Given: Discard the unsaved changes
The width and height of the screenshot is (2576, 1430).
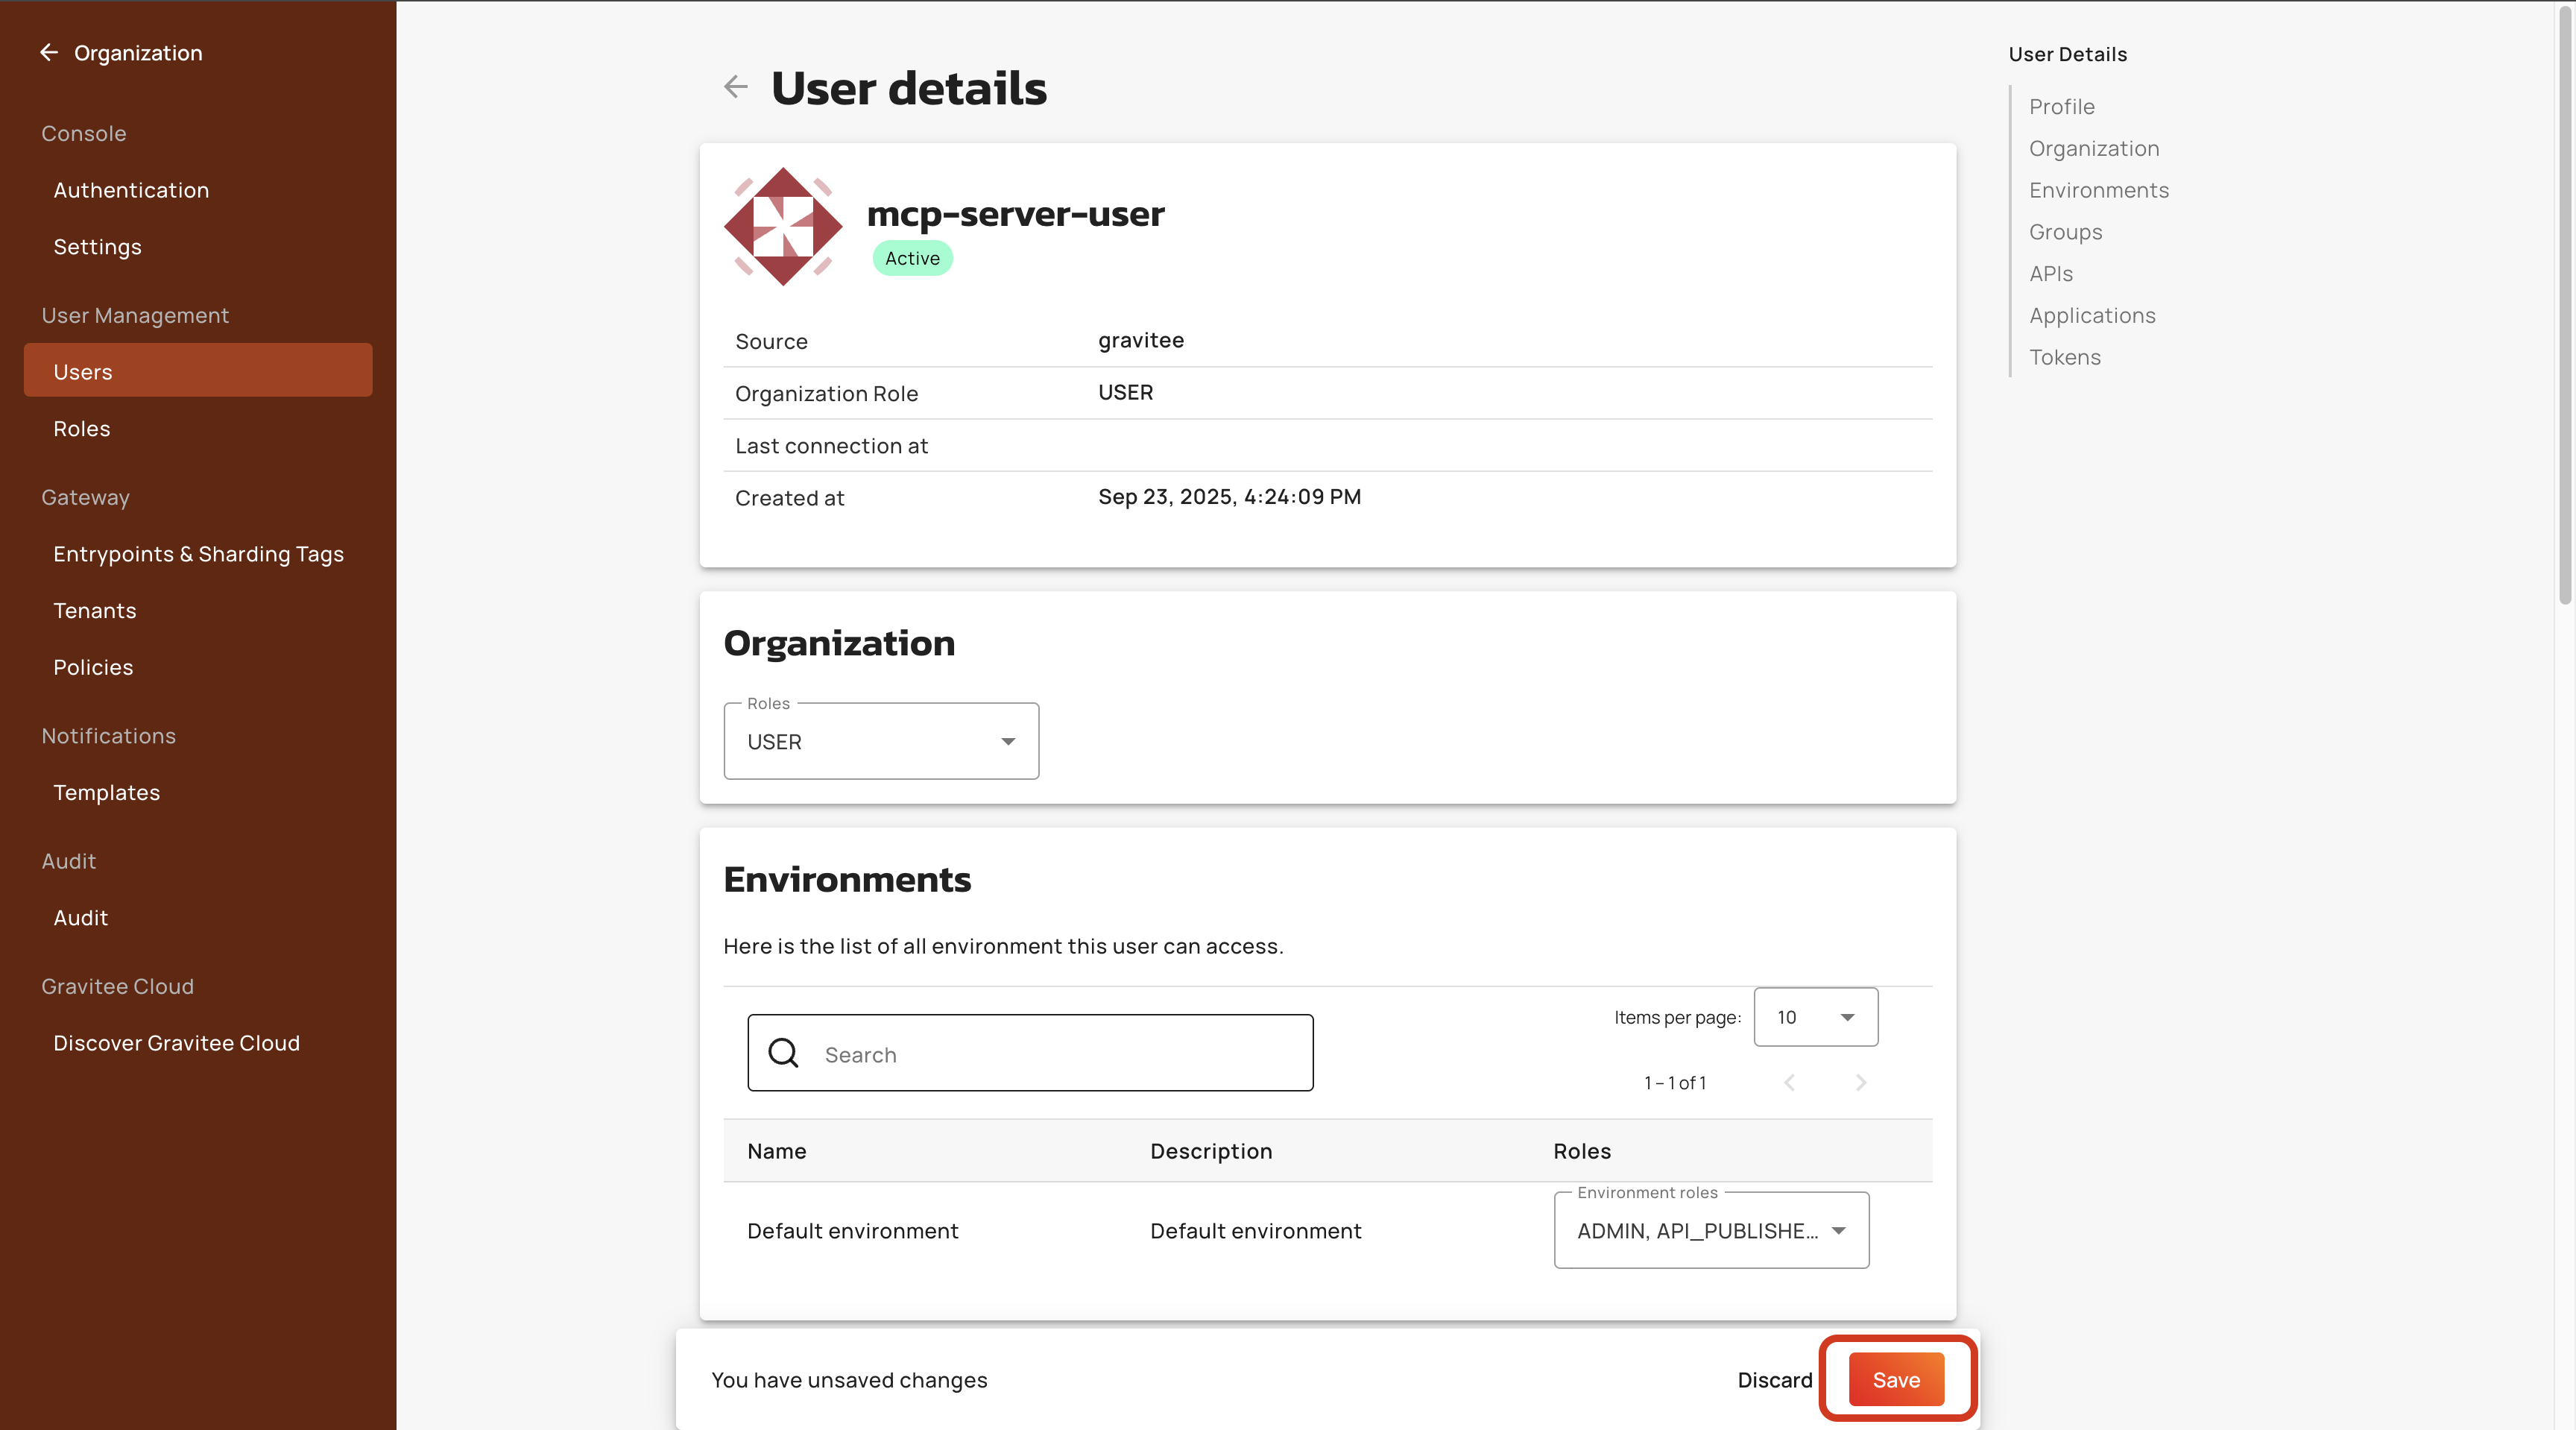Looking at the screenshot, I should click(x=1774, y=1380).
